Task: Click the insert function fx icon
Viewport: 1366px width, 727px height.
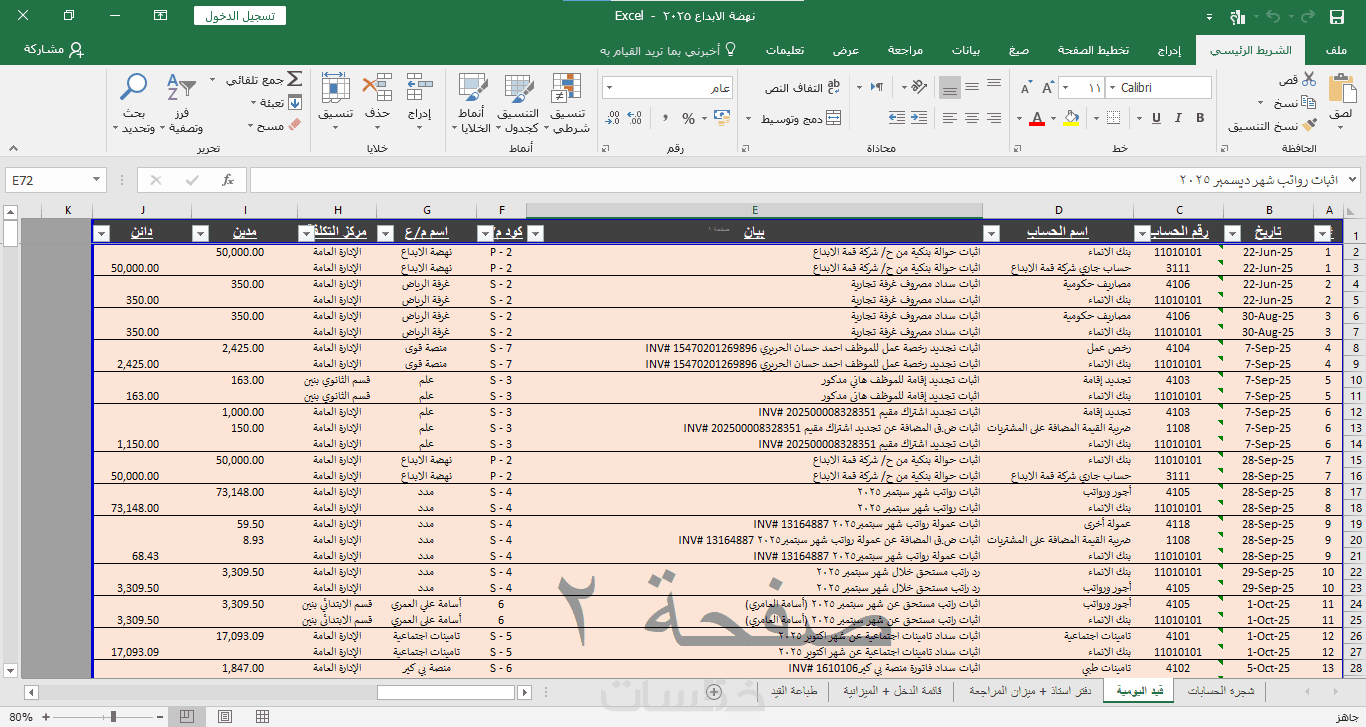Action: coord(228,180)
